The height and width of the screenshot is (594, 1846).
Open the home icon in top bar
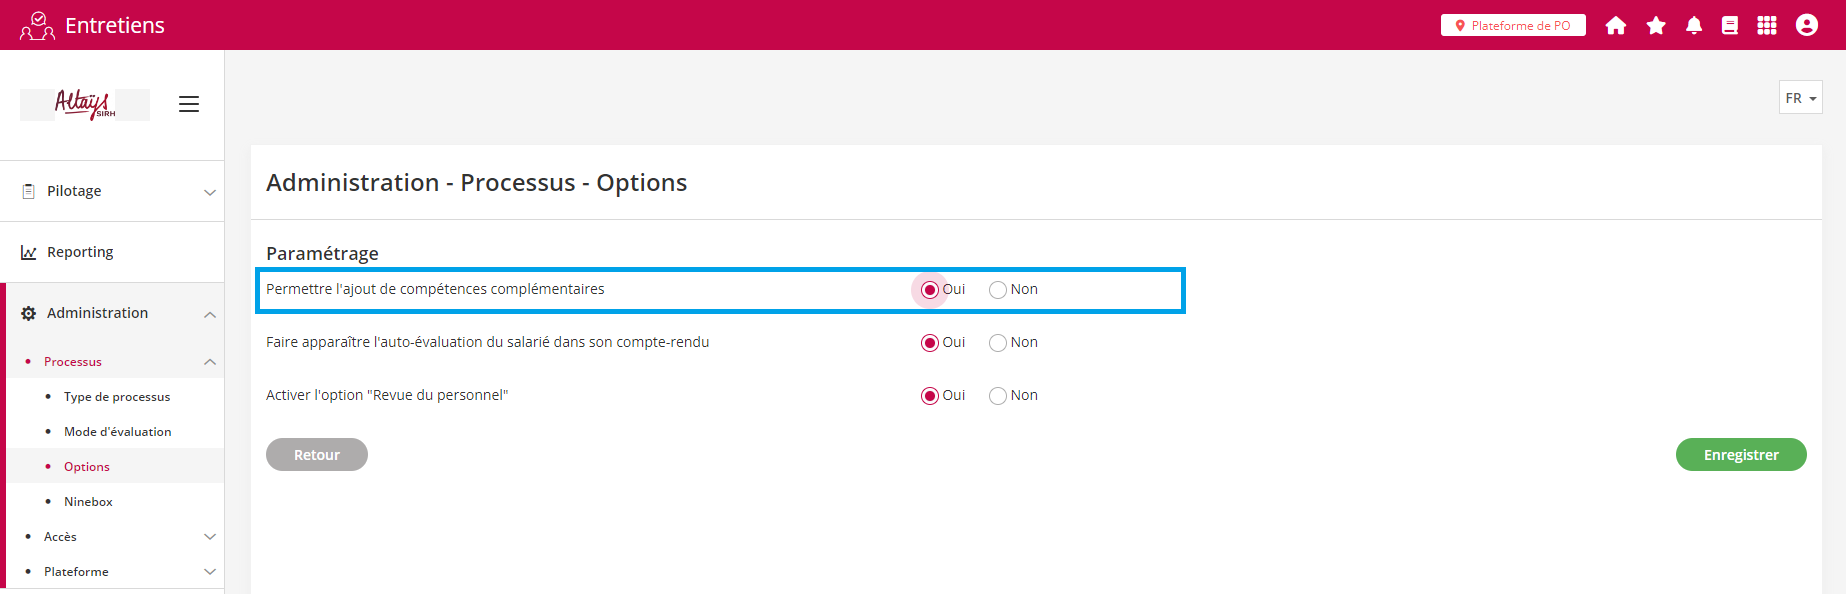[1616, 26]
